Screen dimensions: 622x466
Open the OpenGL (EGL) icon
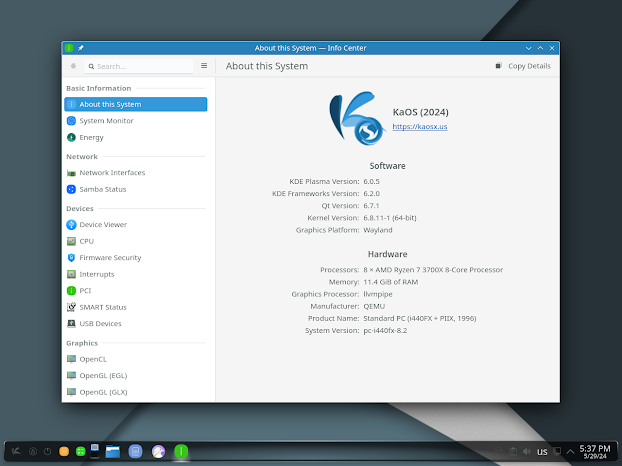(x=71, y=376)
